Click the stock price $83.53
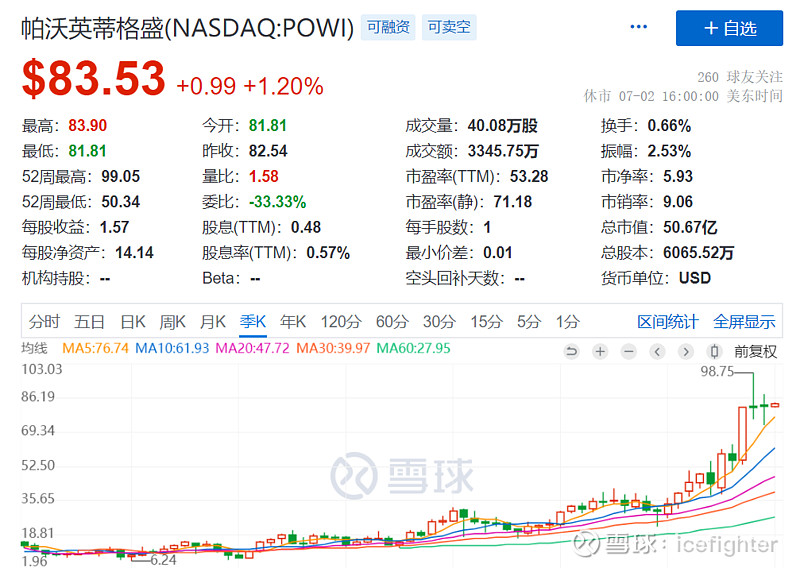The width and height of the screenshot is (800, 568). 94,78
